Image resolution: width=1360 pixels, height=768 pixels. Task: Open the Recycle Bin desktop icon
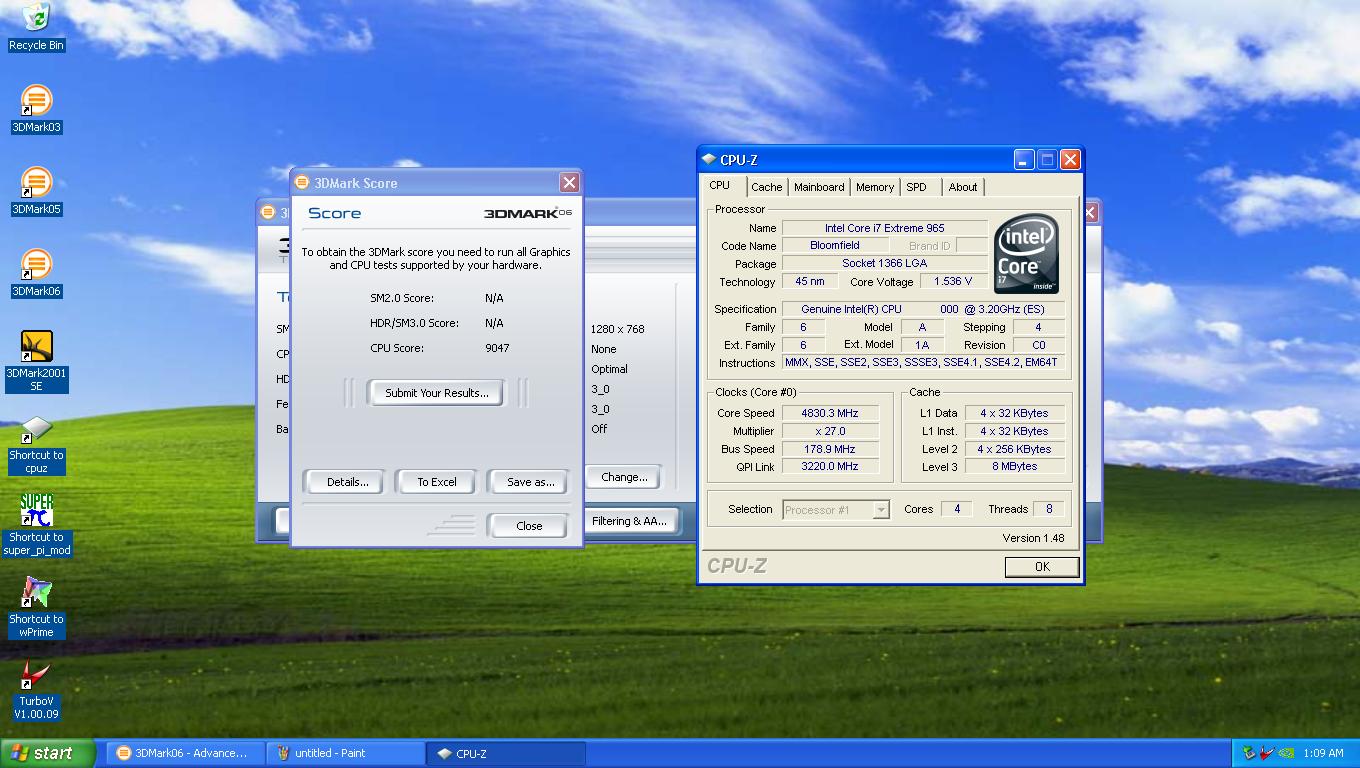[36, 27]
